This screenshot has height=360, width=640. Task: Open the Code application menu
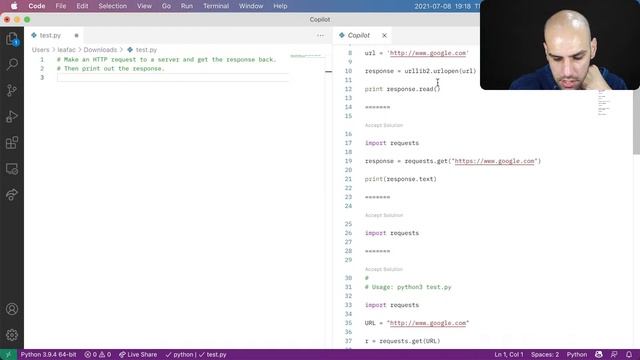pos(37,6)
